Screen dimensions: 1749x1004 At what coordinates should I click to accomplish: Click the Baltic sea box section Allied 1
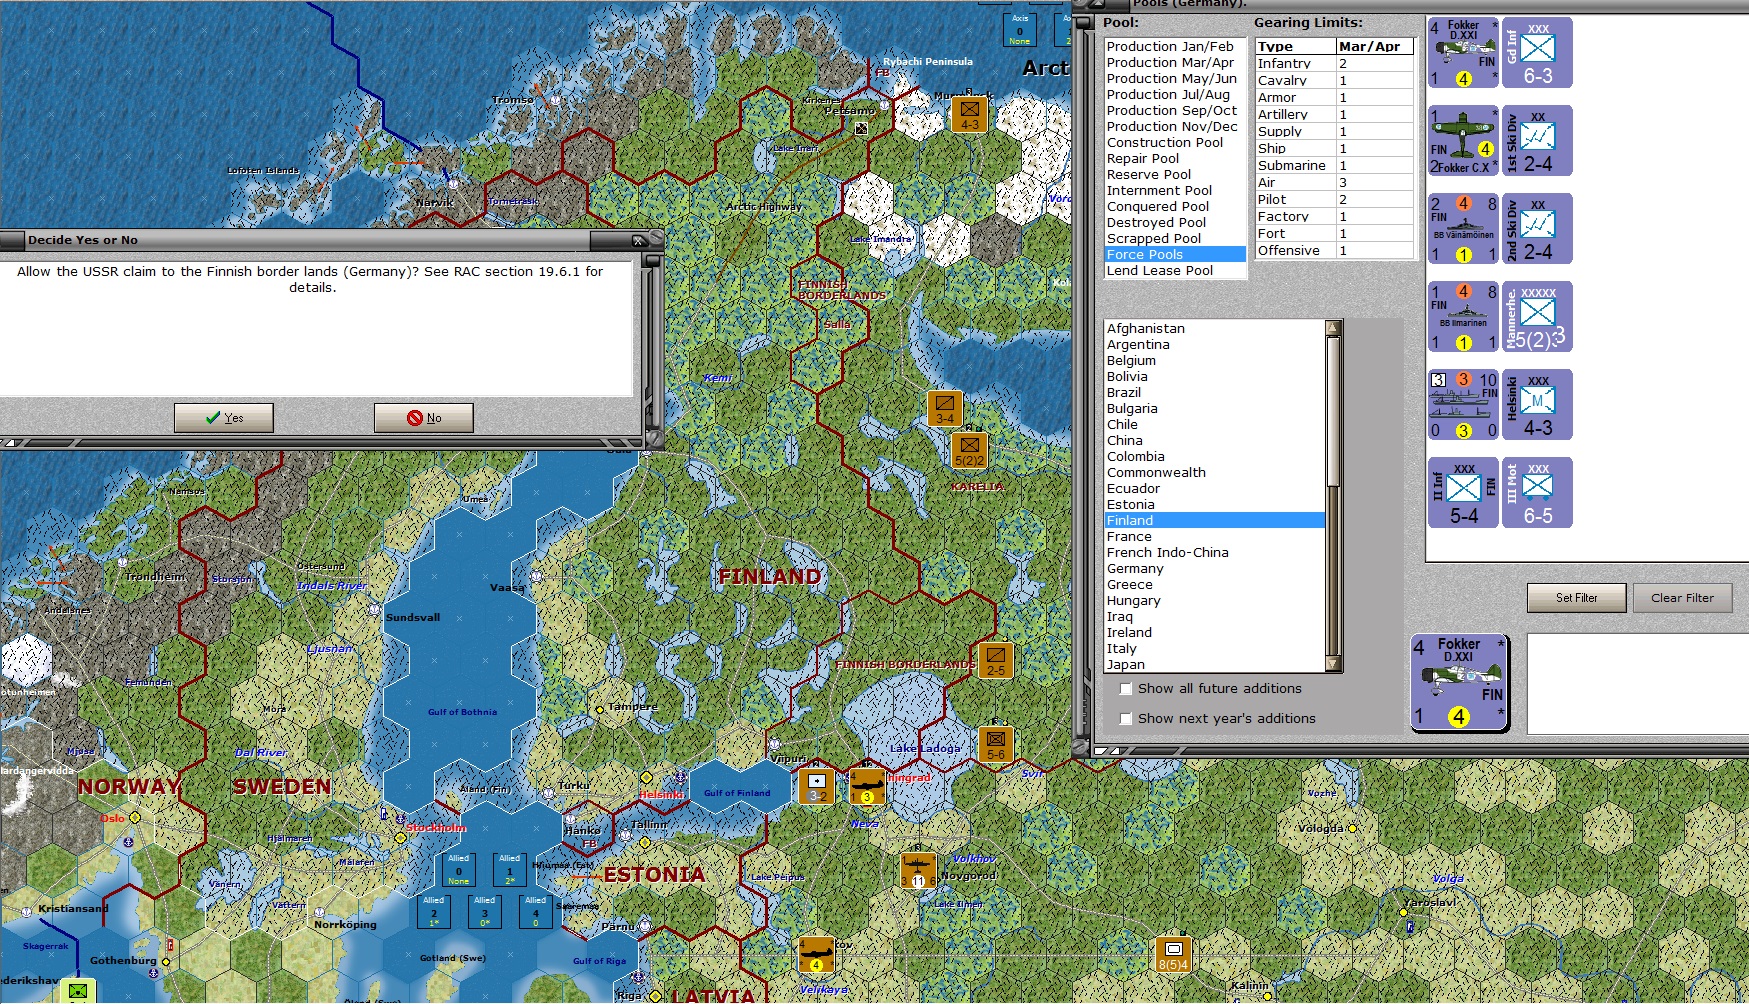pos(509,869)
